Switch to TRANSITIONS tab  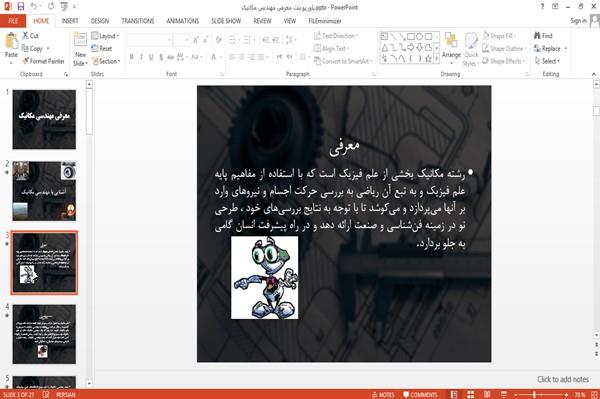click(138, 21)
